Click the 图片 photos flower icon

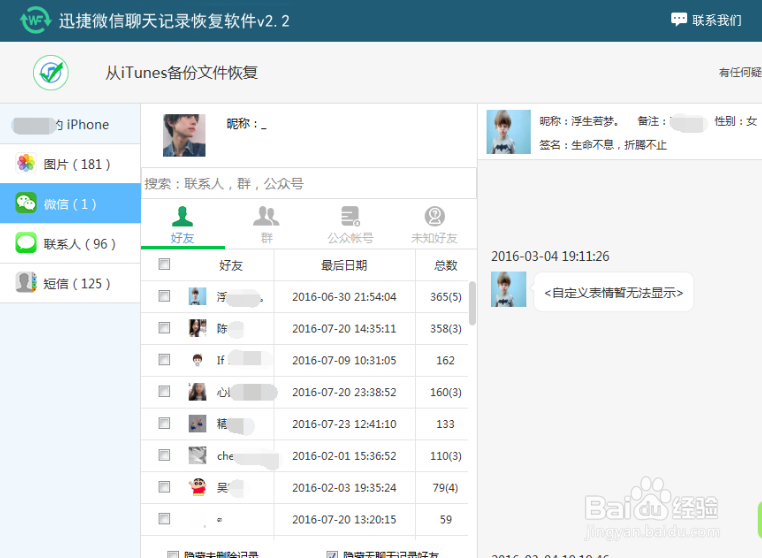26,163
